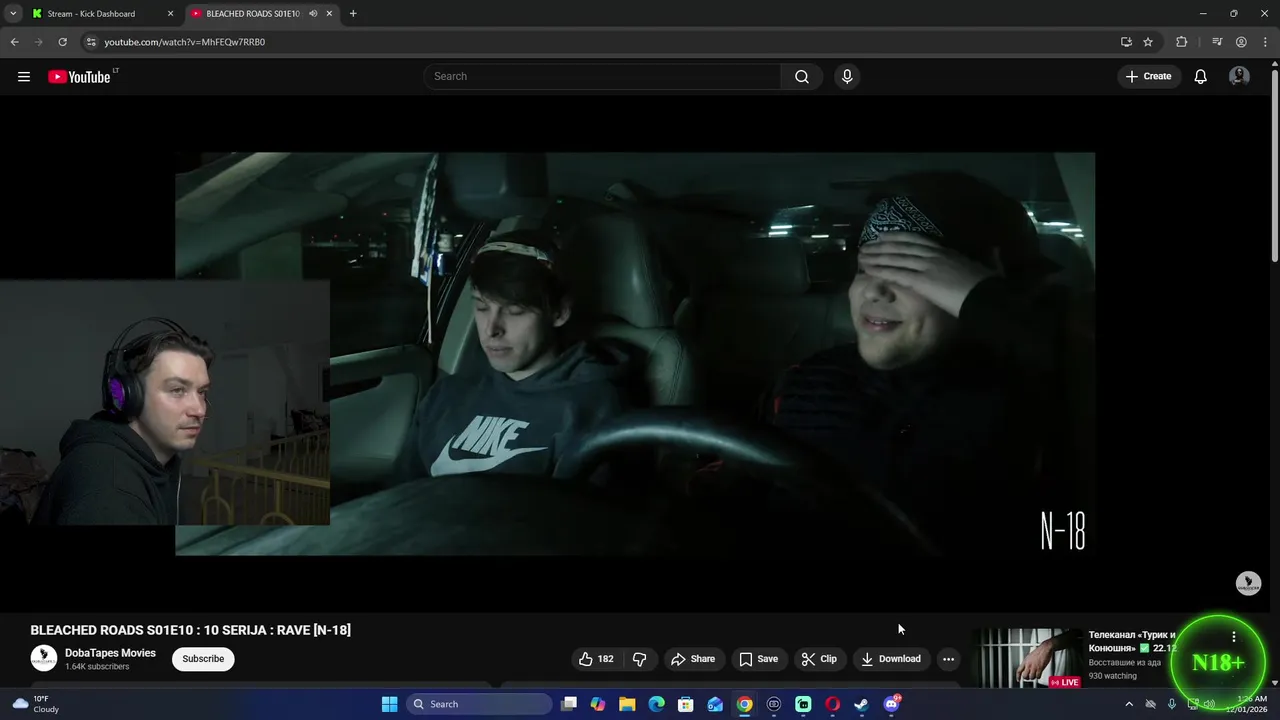The image size is (1280, 720).
Task: Open DobaTapes Movies channel avatar
Action: point(44,659)
